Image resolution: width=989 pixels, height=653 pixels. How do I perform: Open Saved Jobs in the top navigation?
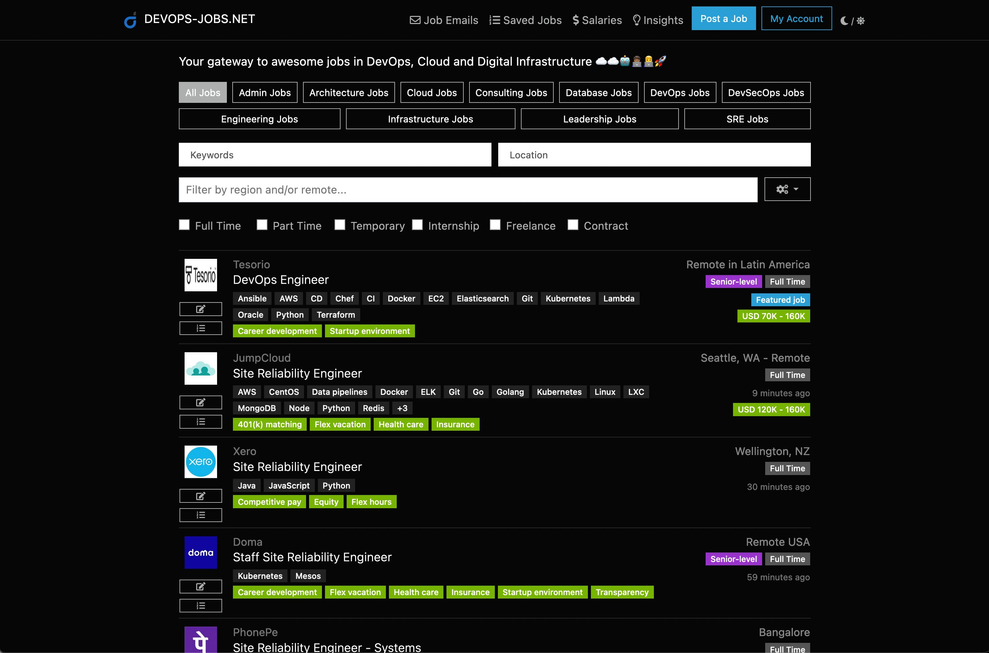(x=526, y=20)
